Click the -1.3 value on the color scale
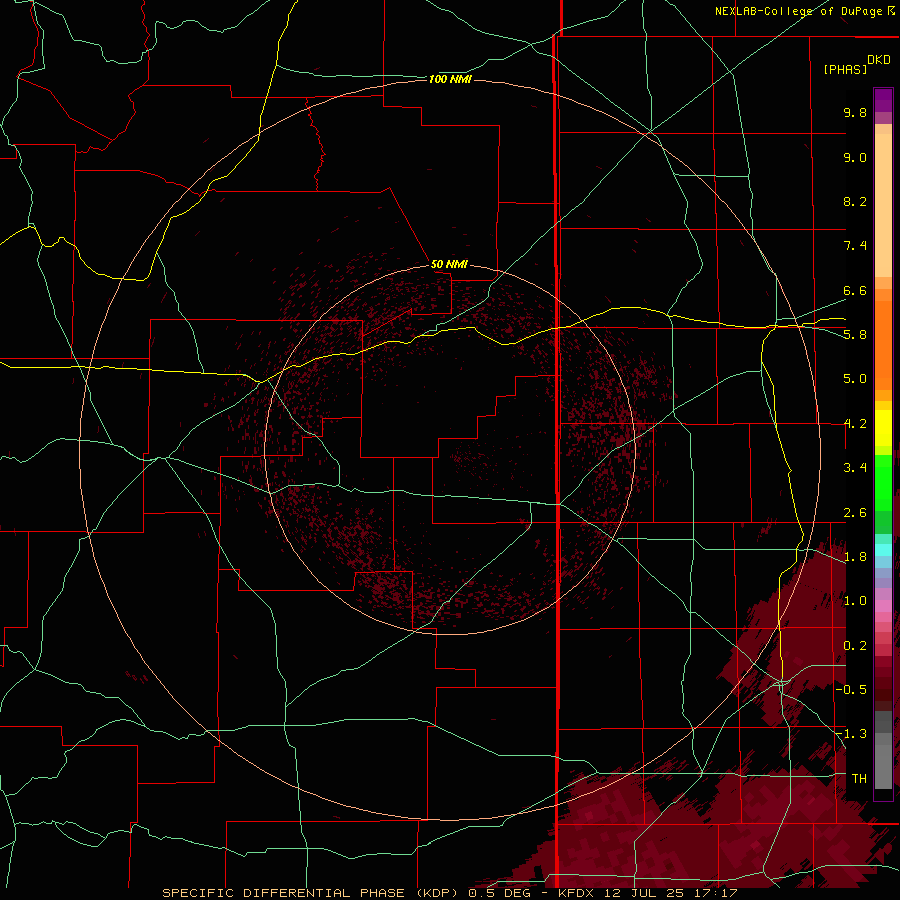 pyautogui.click(x=851, y=734)
